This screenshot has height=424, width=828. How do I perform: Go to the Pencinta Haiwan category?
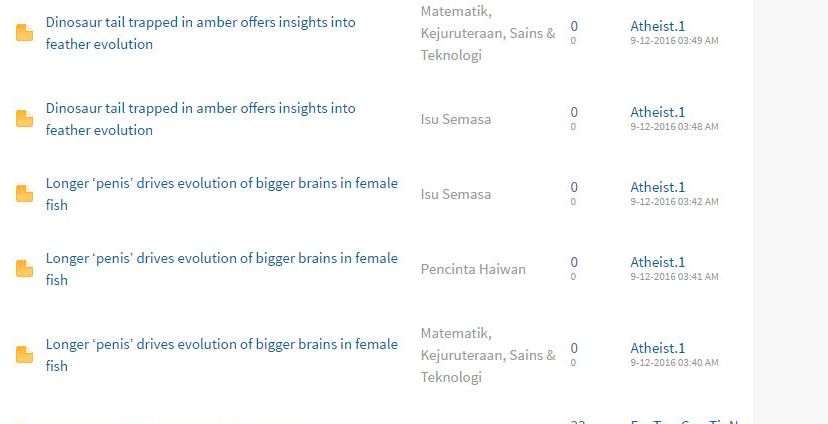coord(473,269)
